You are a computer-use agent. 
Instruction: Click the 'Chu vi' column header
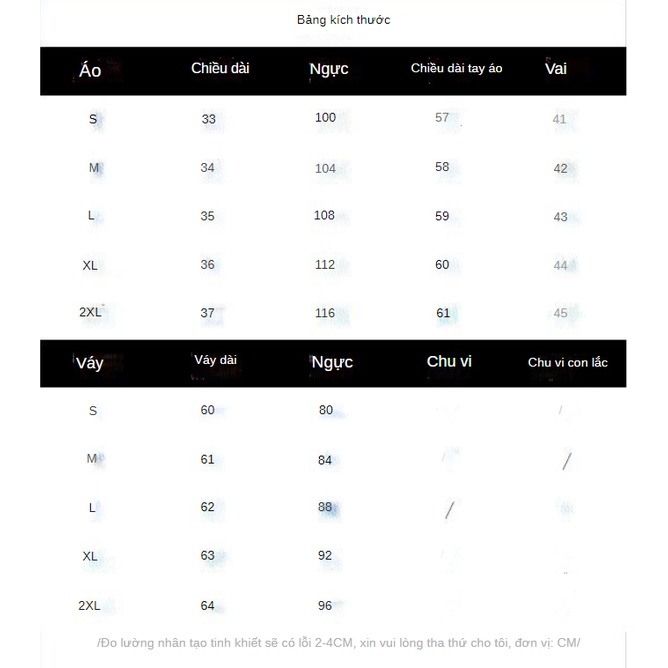coord(449,361)
